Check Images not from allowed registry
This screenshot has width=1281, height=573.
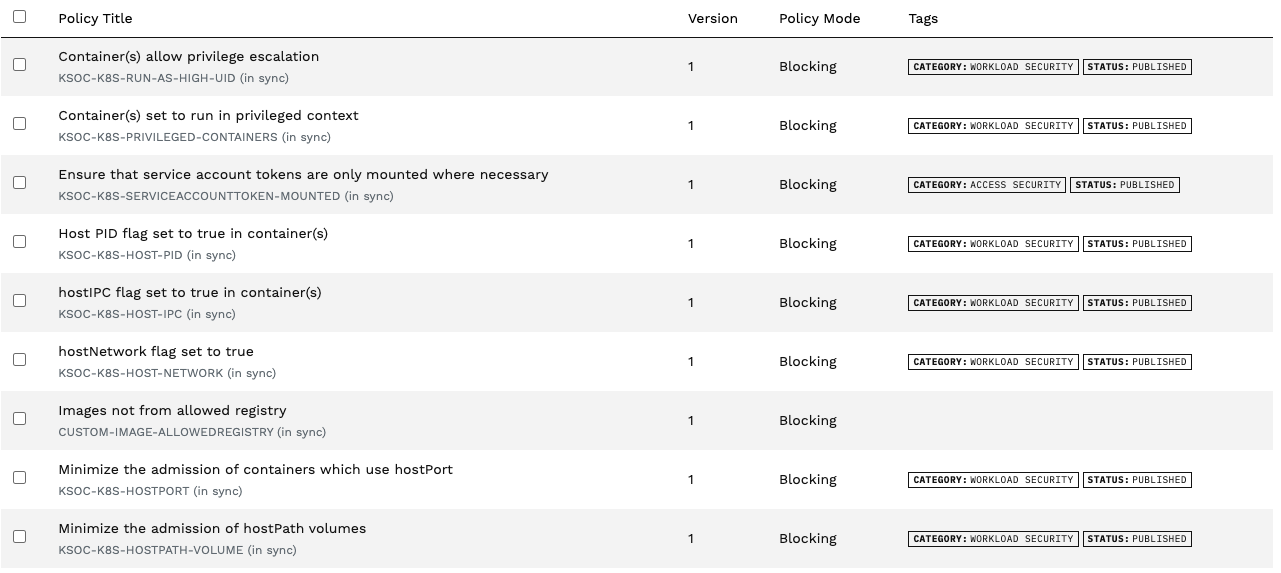pos(19,418)
